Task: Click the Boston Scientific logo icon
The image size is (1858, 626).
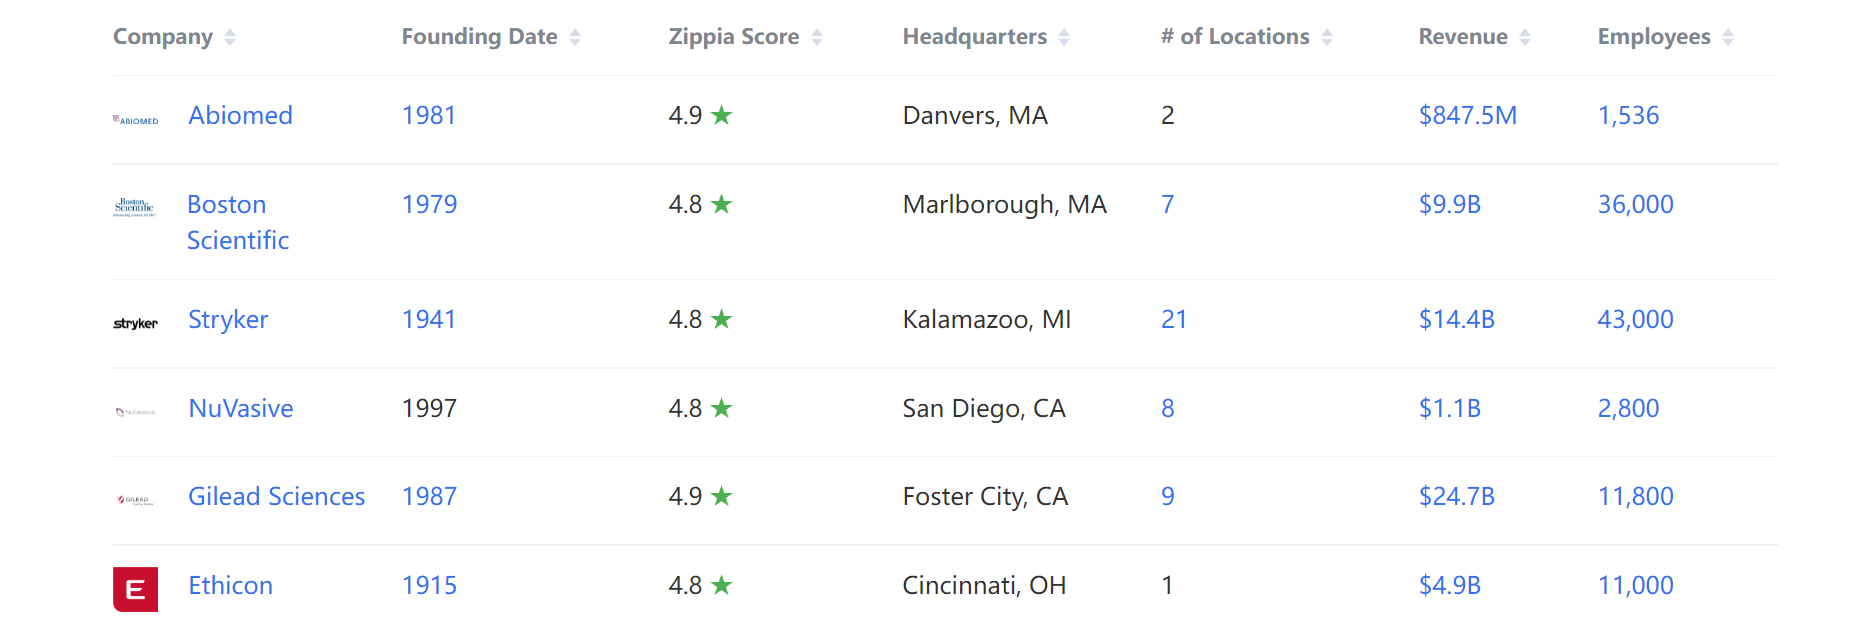Action: point(135,208)
